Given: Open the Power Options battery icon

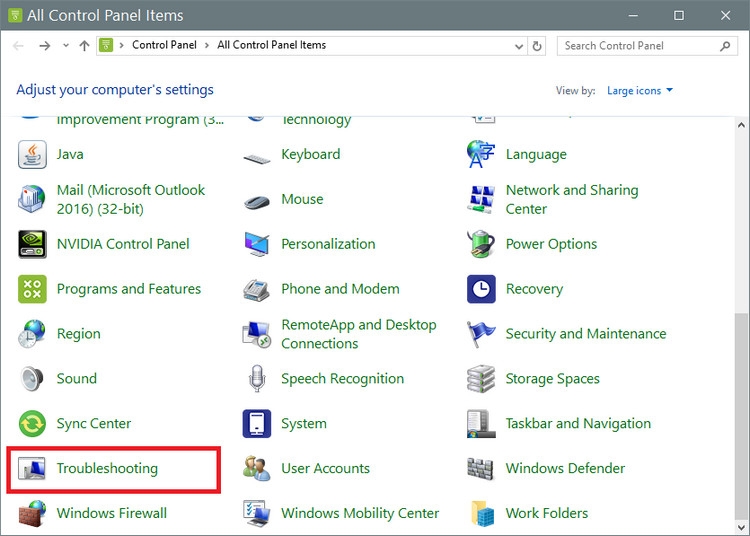Looking at the screenshot, I should tap(481, 244).
